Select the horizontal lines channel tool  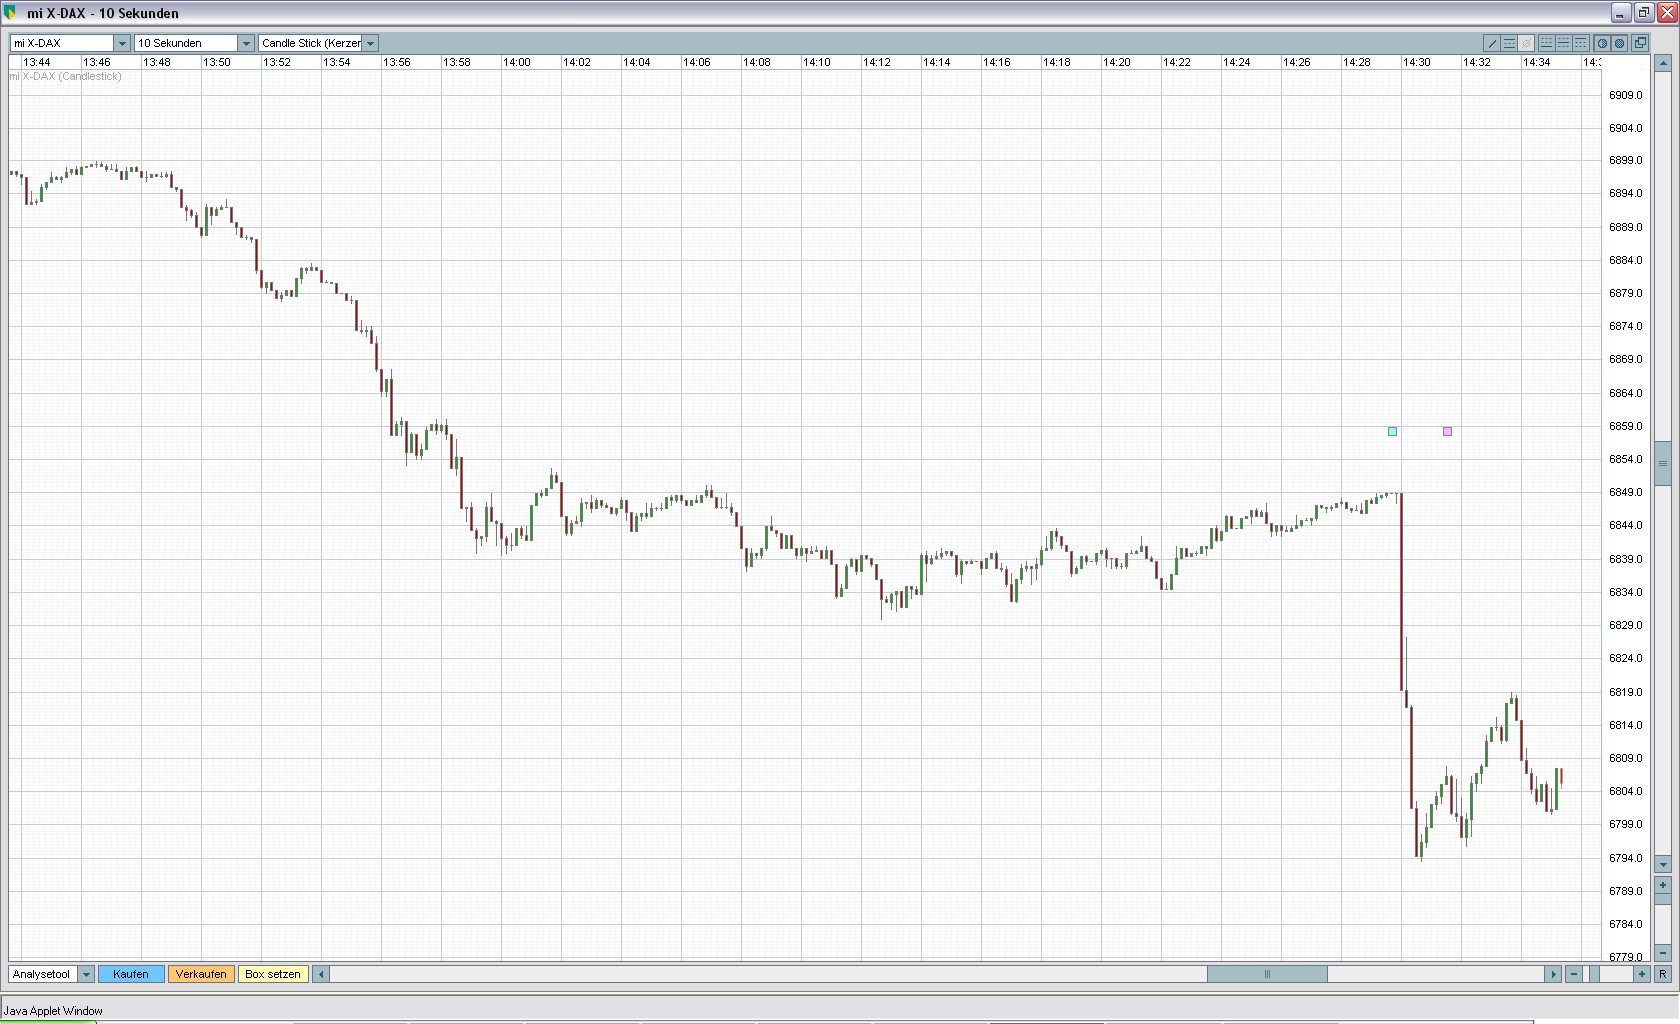[1509, 43]
